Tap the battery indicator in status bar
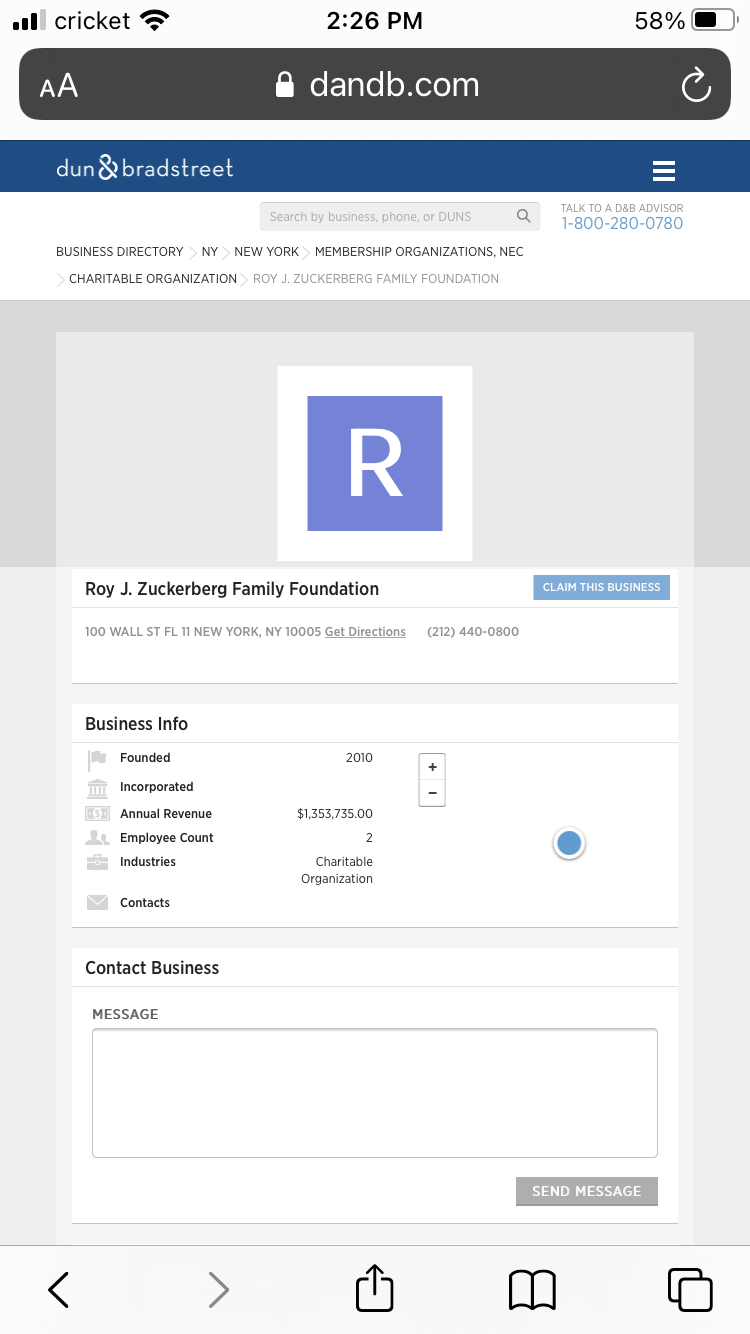This screenshot has width=750, height=1334. [713, 20]
